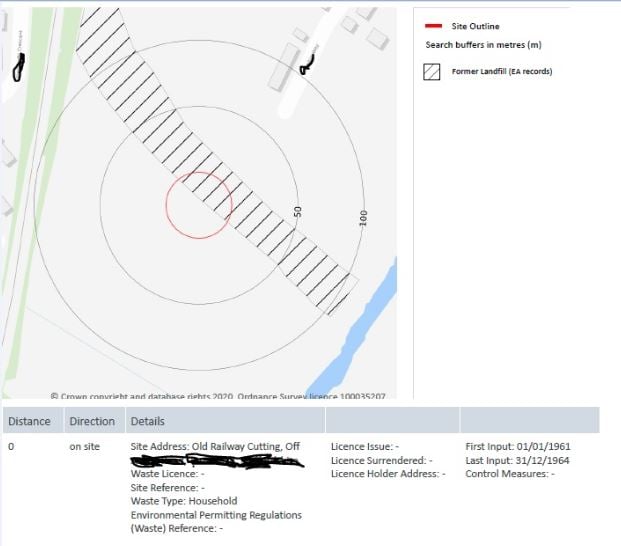Screen dimensions: 621x546
Task: Click the Details column header
Action: pos(148,421)
